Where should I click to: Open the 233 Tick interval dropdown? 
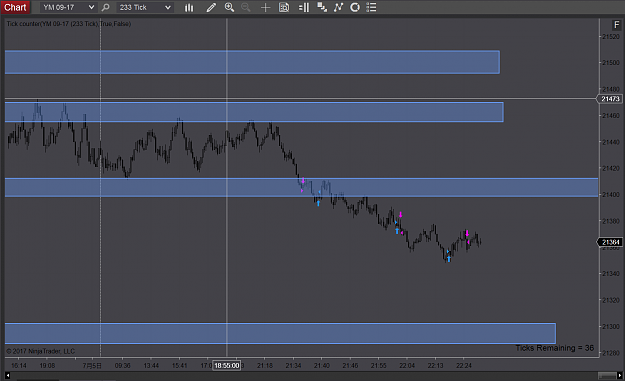pyautogui.click(x=145, y=7)
